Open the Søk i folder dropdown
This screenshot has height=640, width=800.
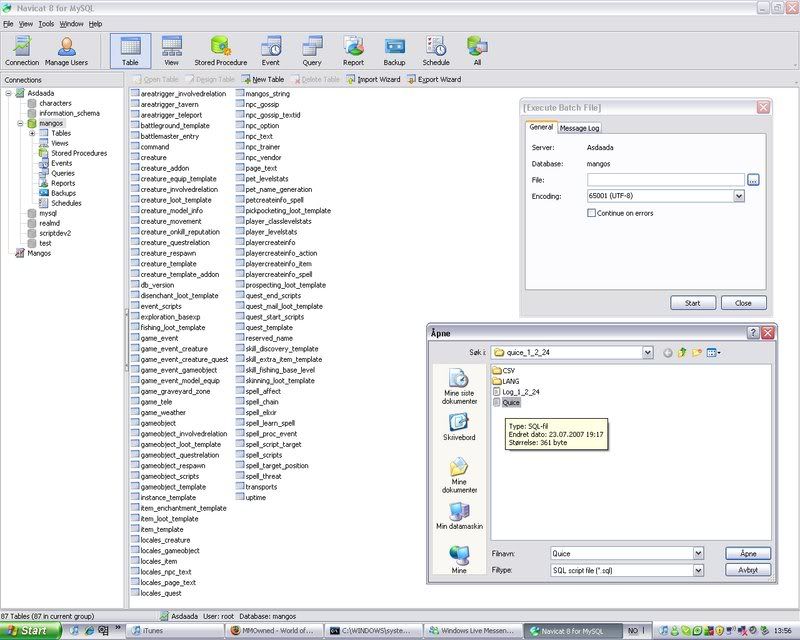[647, 353]
